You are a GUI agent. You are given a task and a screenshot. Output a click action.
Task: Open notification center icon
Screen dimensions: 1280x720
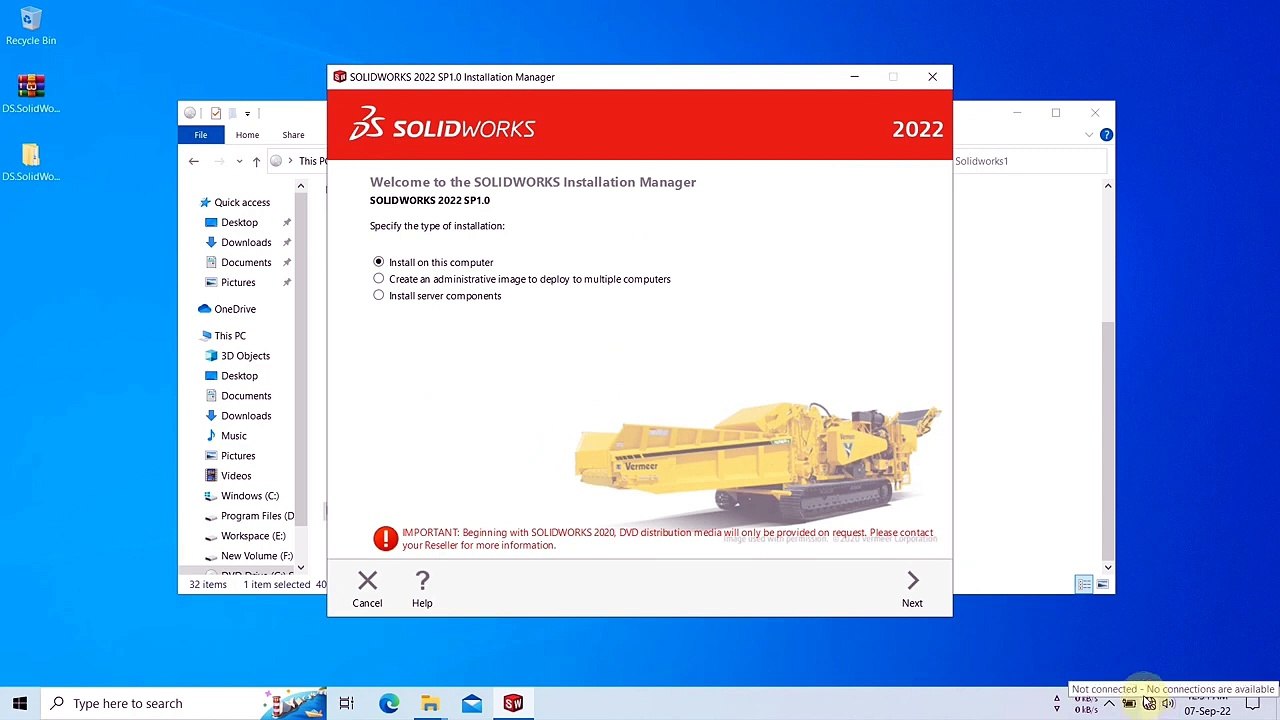pos(1253,703)
